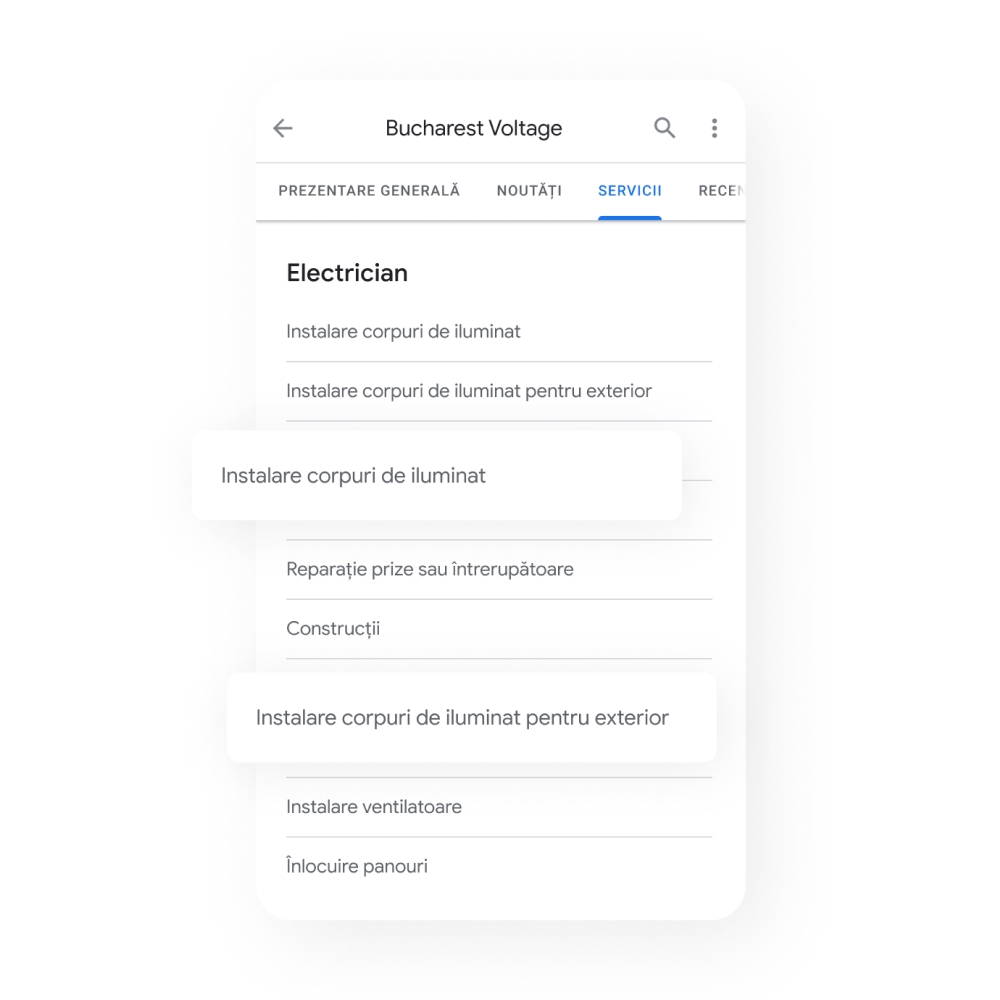Click the blue underline beneath SERVICII

(x=629, y=218)
